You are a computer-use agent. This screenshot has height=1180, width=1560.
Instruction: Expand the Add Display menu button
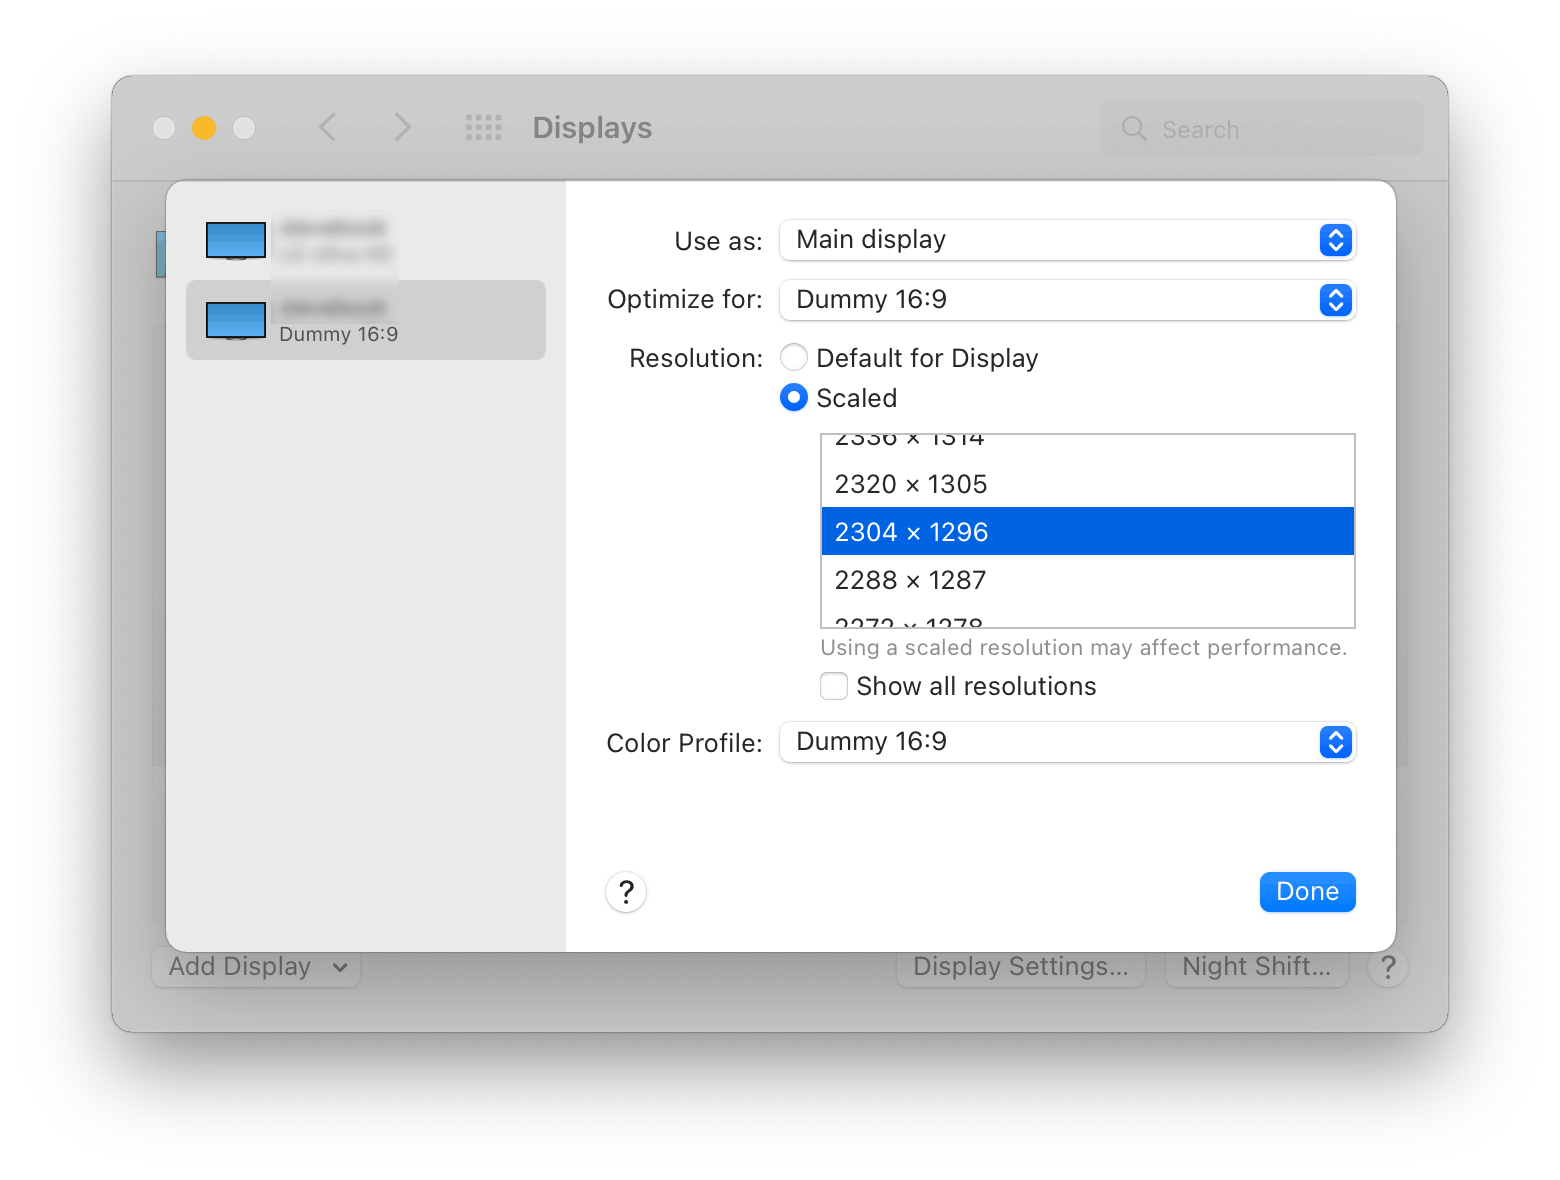[x=256, y=967]
